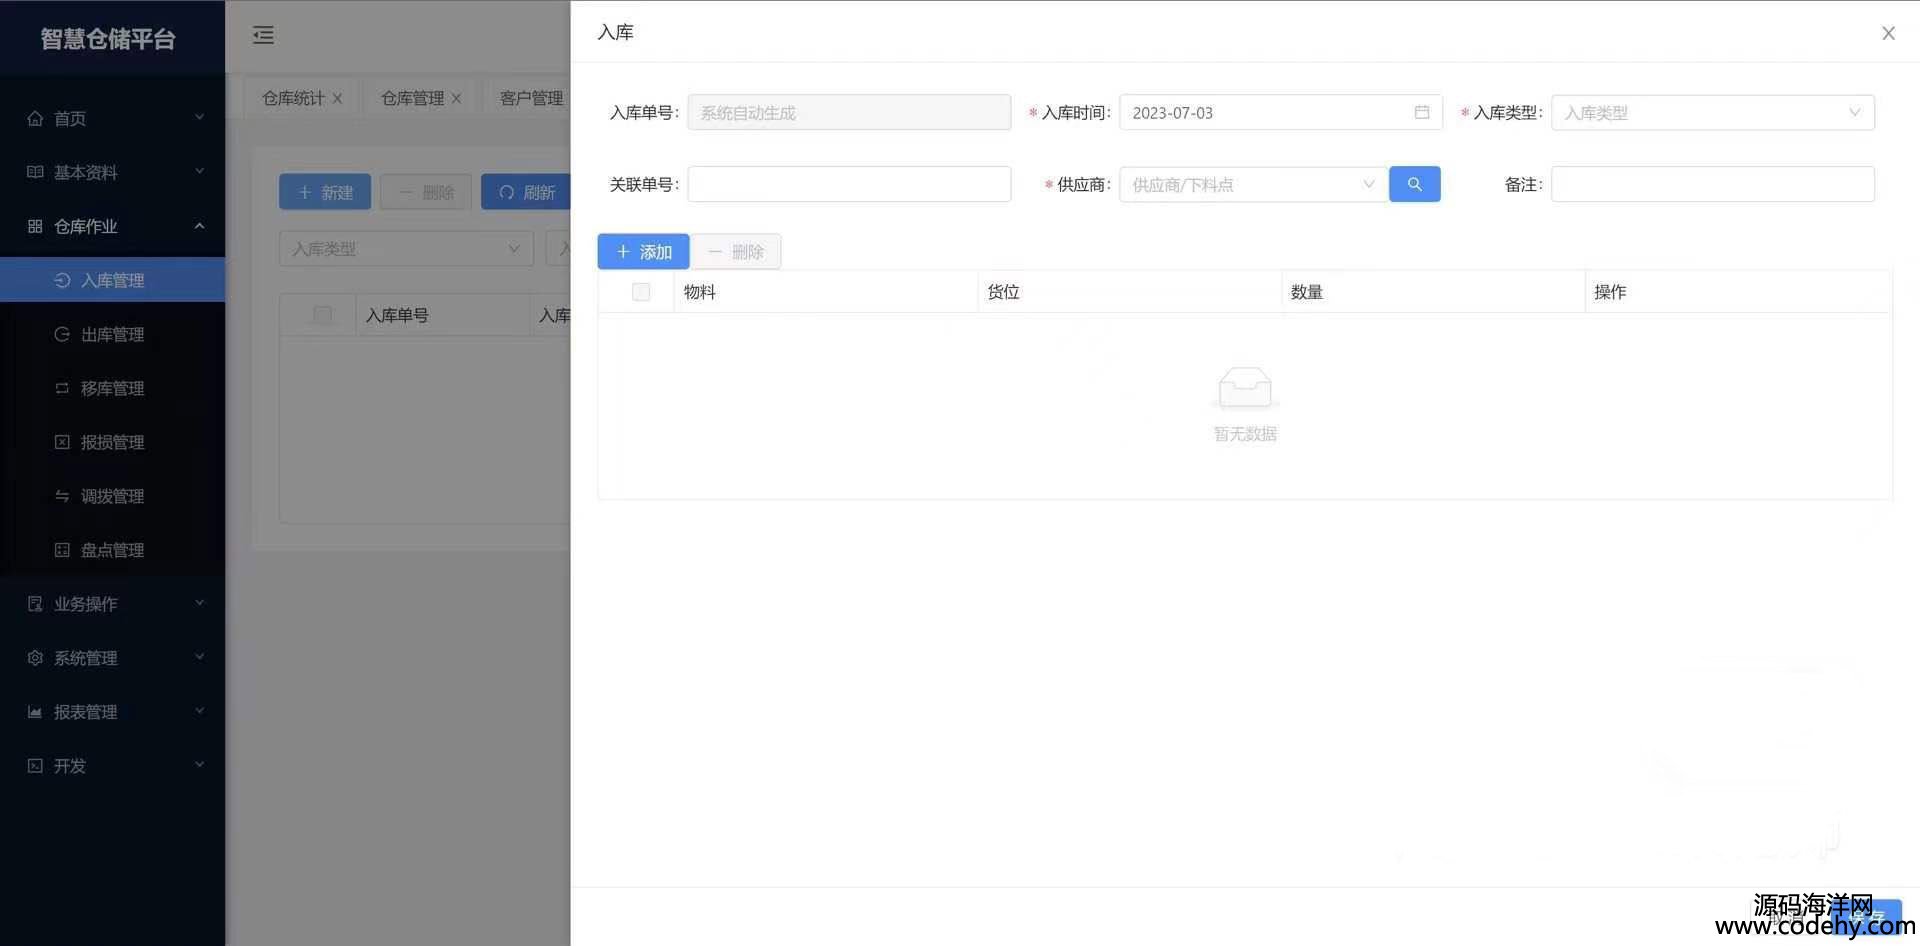Click the blue 添加 button

pos(643,252)
